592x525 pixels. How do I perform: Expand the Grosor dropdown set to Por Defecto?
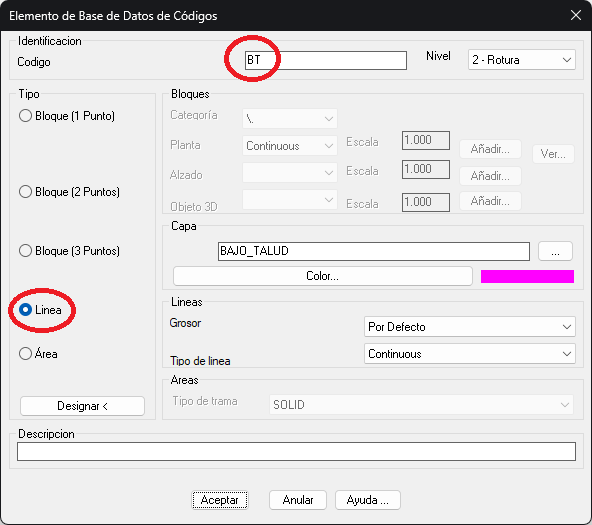[x=470, y=326]
